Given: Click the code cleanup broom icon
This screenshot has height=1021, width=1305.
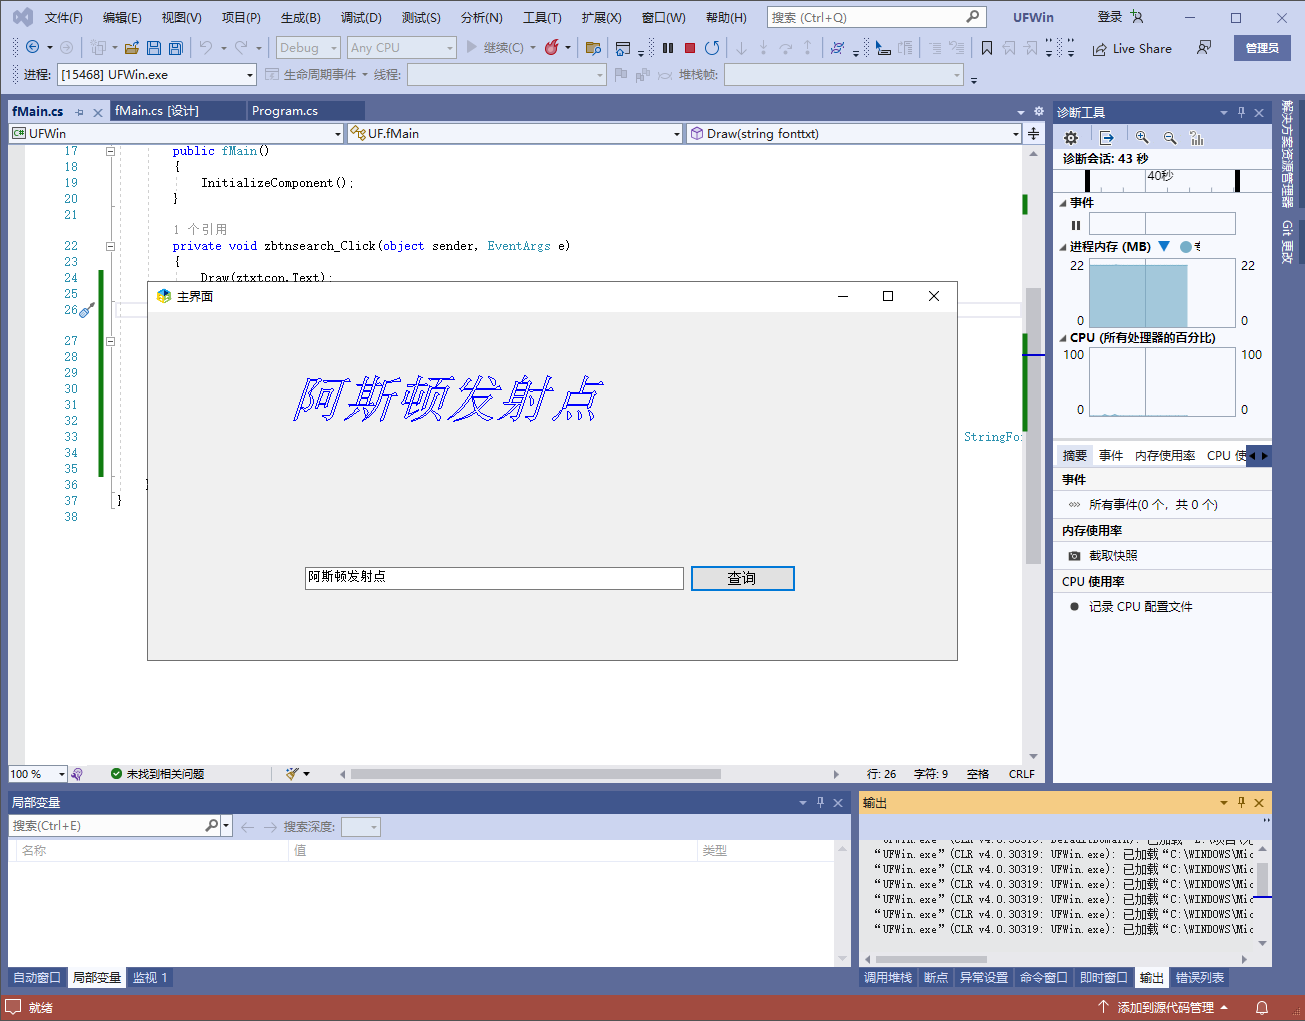Looking at the screenshot, I should (x=292, y=774).
